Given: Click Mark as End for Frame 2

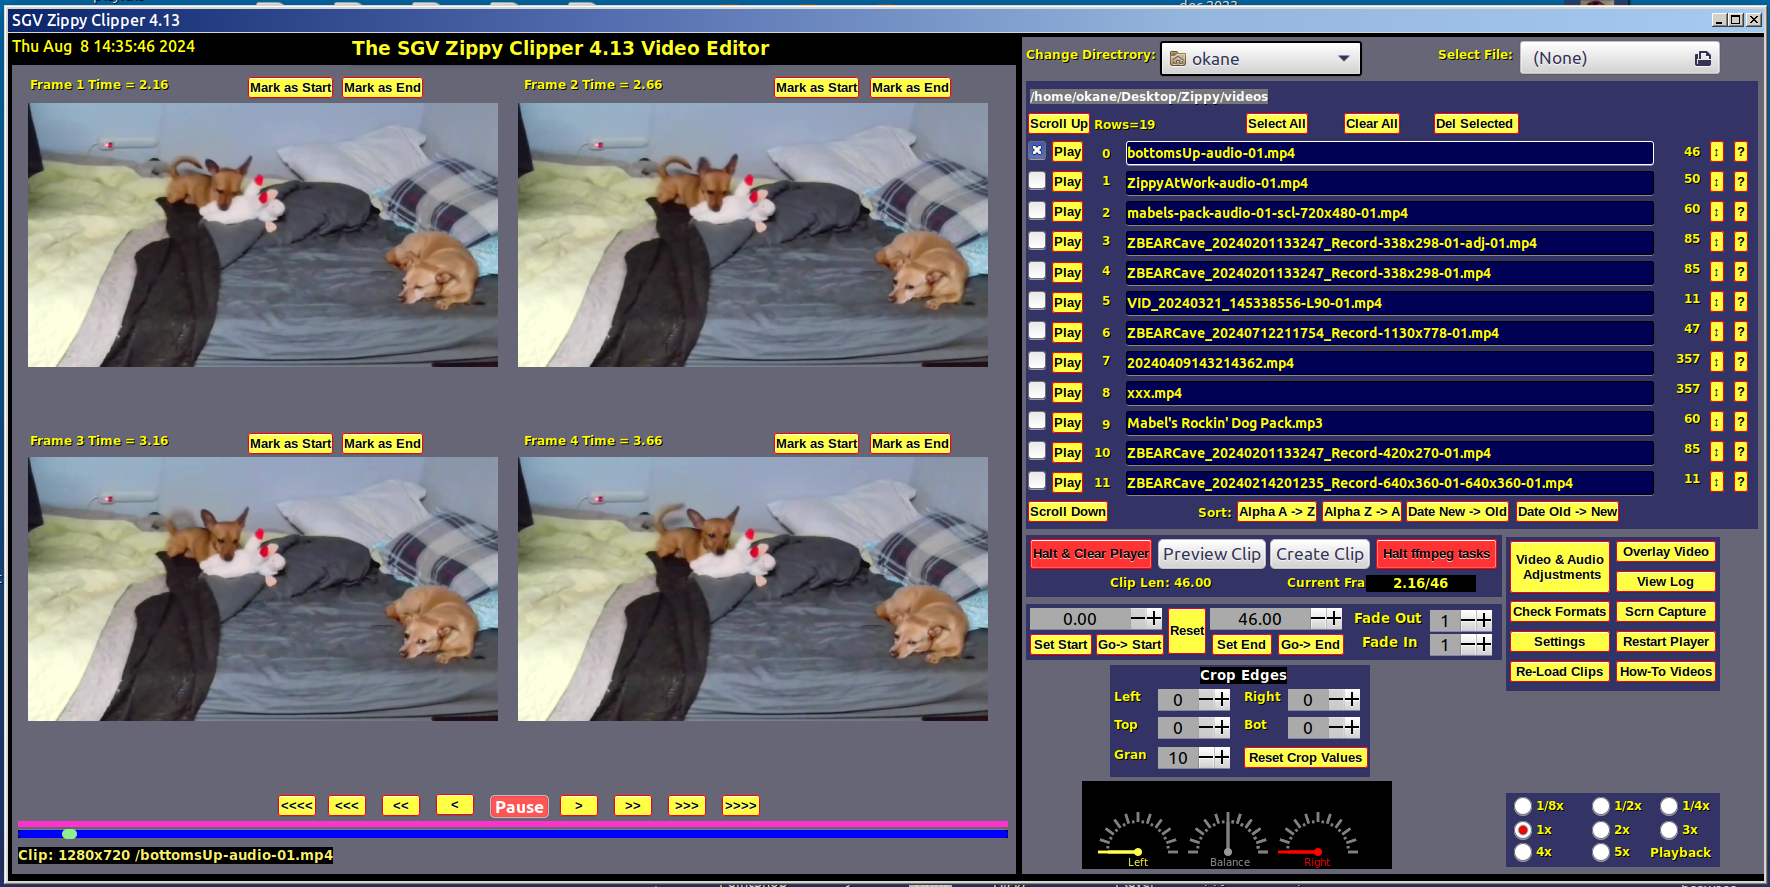Looking at the screenshot, I should pos(910,88).
